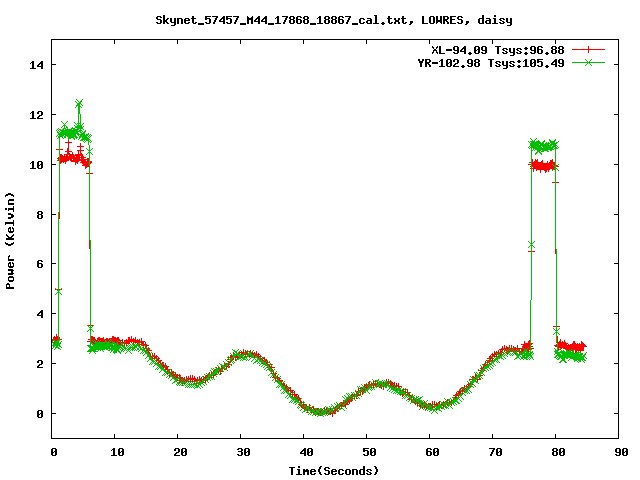
Task: Click x-axis tick label 30
Action: [243, 452]
